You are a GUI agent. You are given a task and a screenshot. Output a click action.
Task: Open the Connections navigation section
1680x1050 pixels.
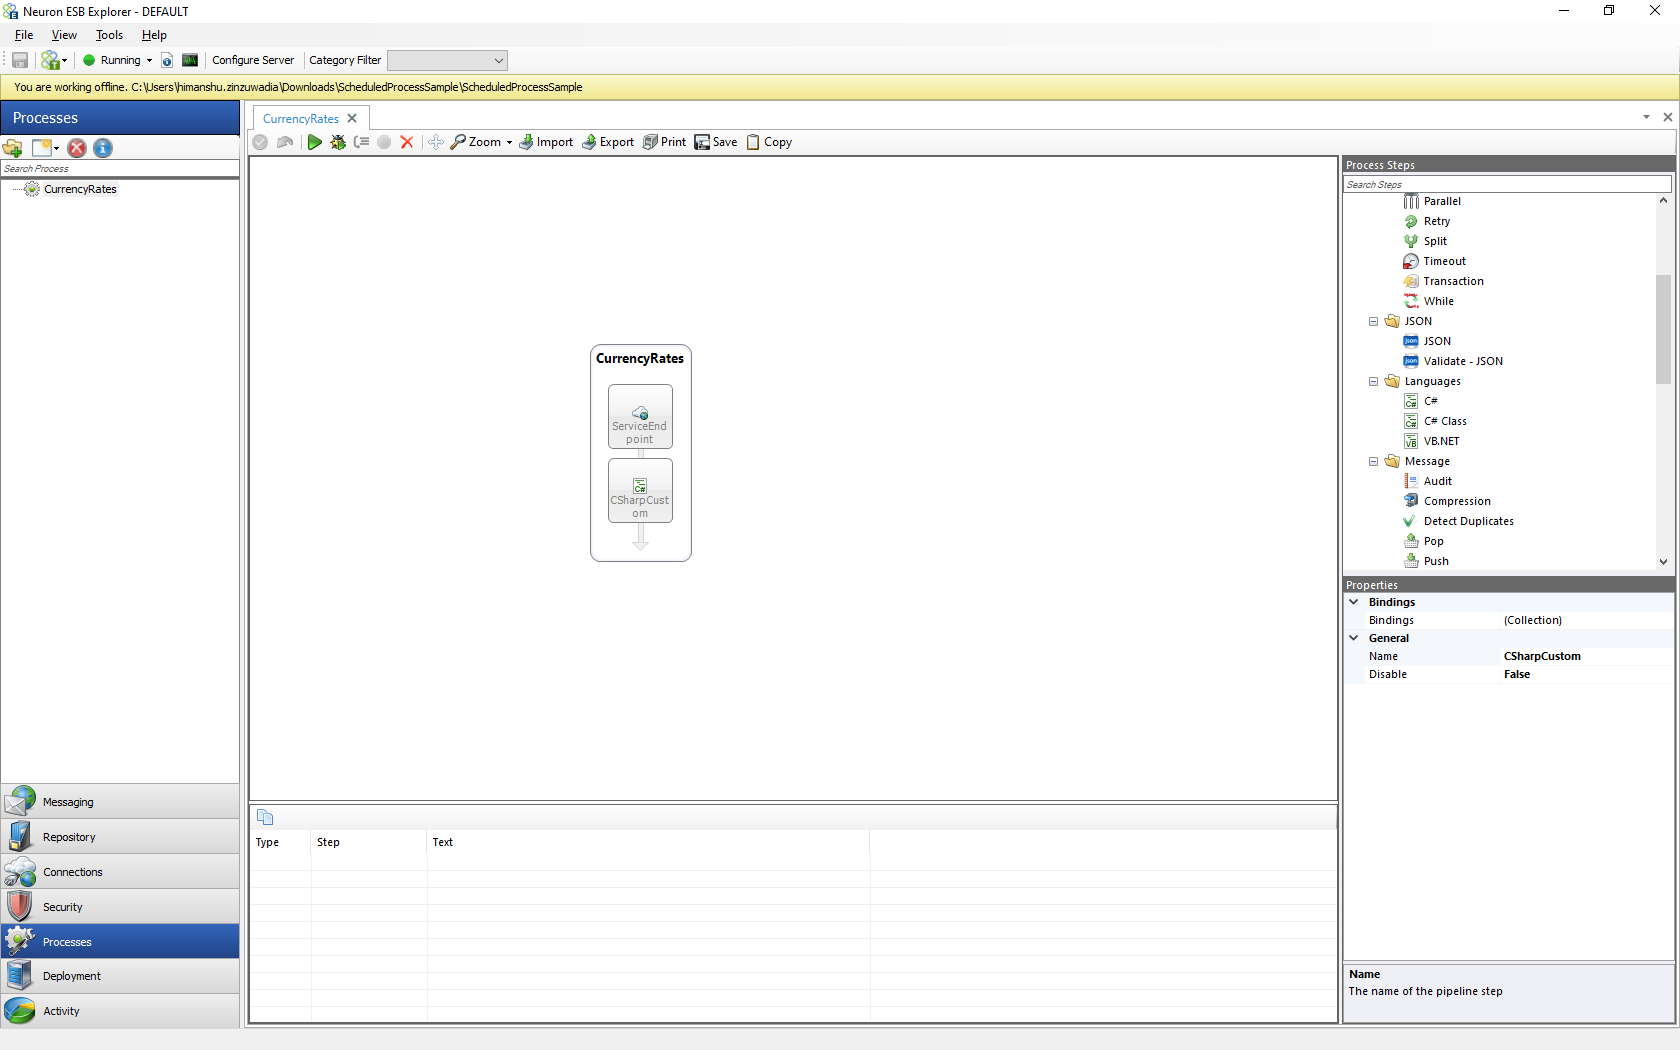pyautogui.click(x=120, y=872)
